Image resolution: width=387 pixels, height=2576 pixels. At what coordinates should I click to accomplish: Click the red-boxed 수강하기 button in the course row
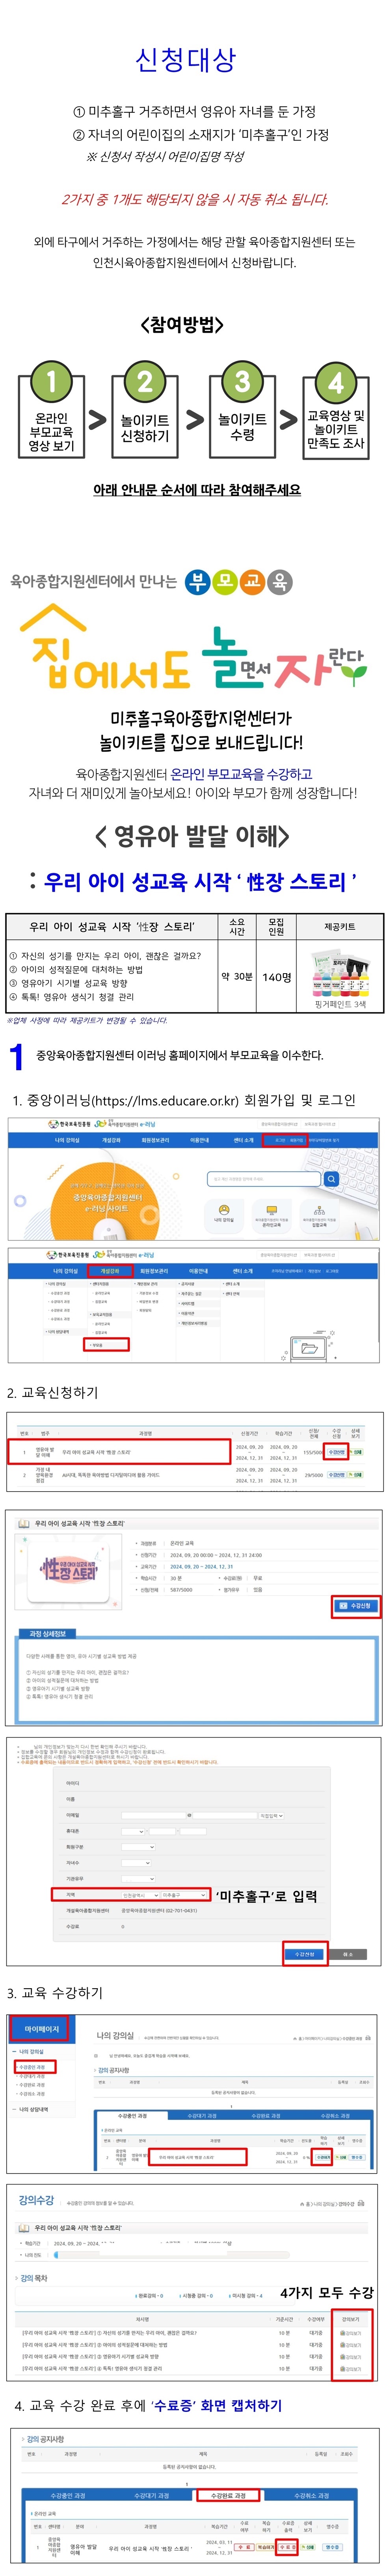(323, 2157)
